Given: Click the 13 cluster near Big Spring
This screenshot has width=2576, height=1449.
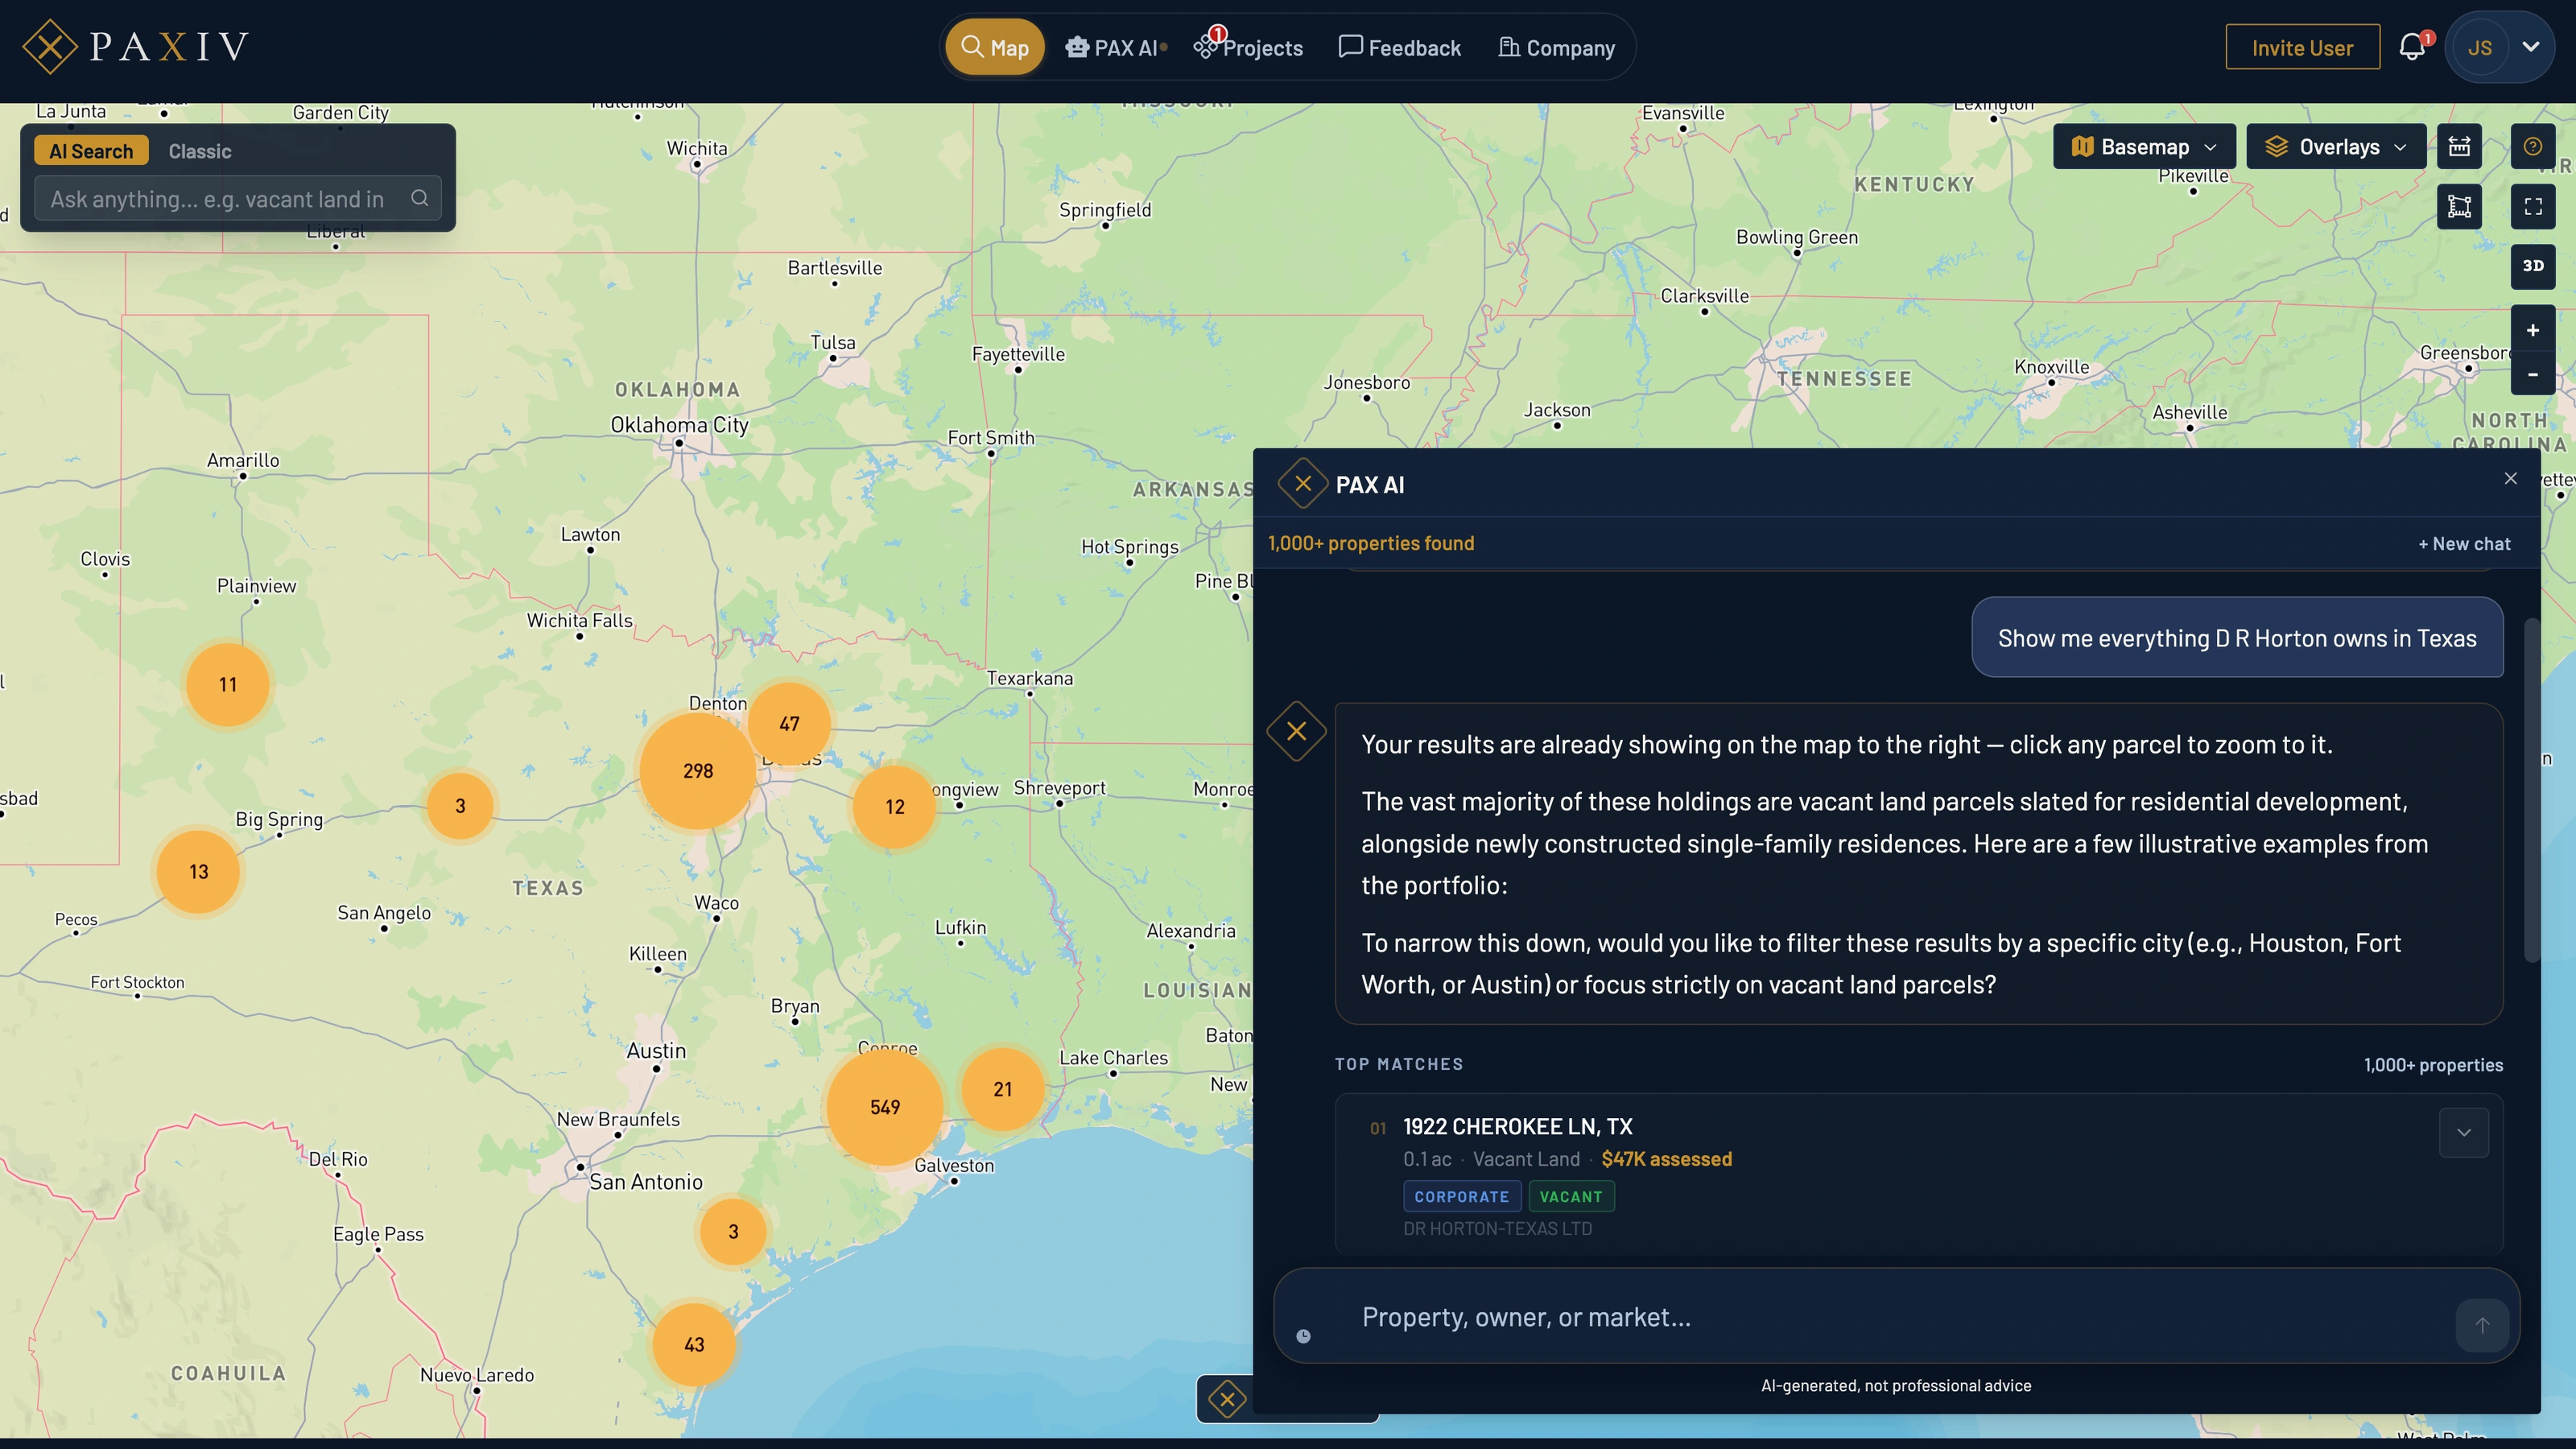Looking at the screenshot, I should tap(199, 872).
